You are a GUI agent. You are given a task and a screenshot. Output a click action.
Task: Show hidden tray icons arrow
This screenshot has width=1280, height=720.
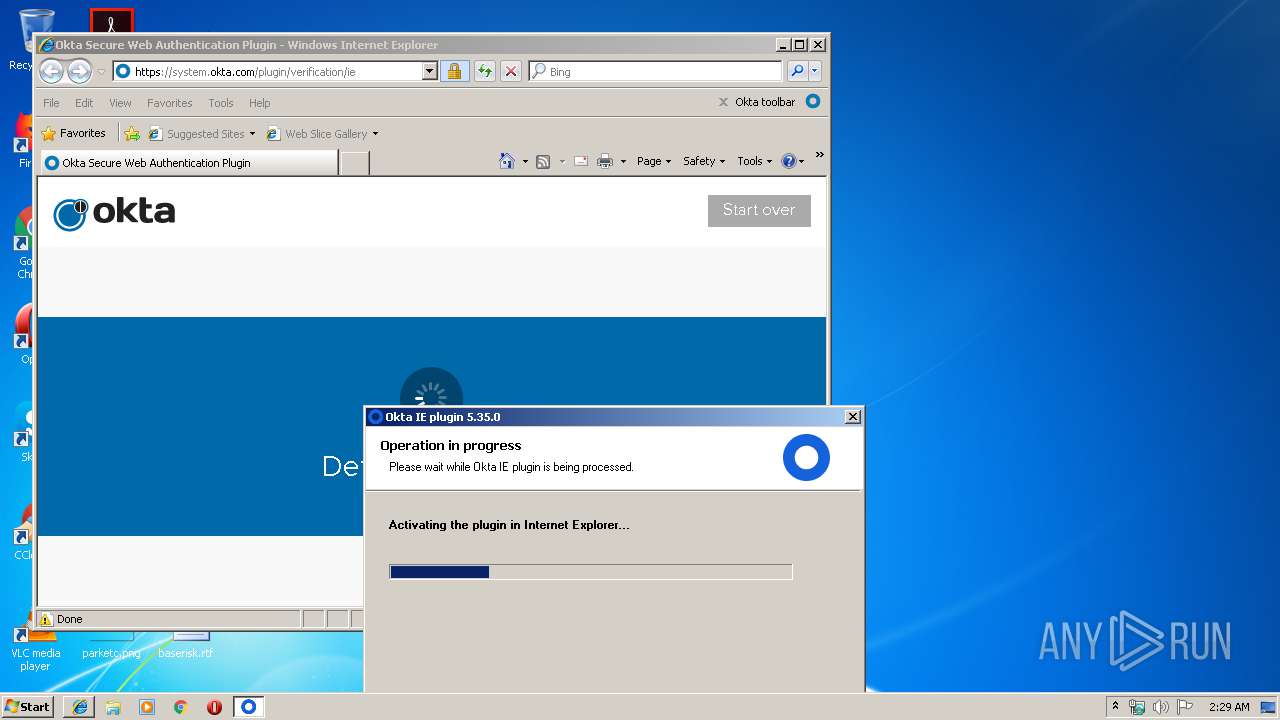click(1115, 706)
